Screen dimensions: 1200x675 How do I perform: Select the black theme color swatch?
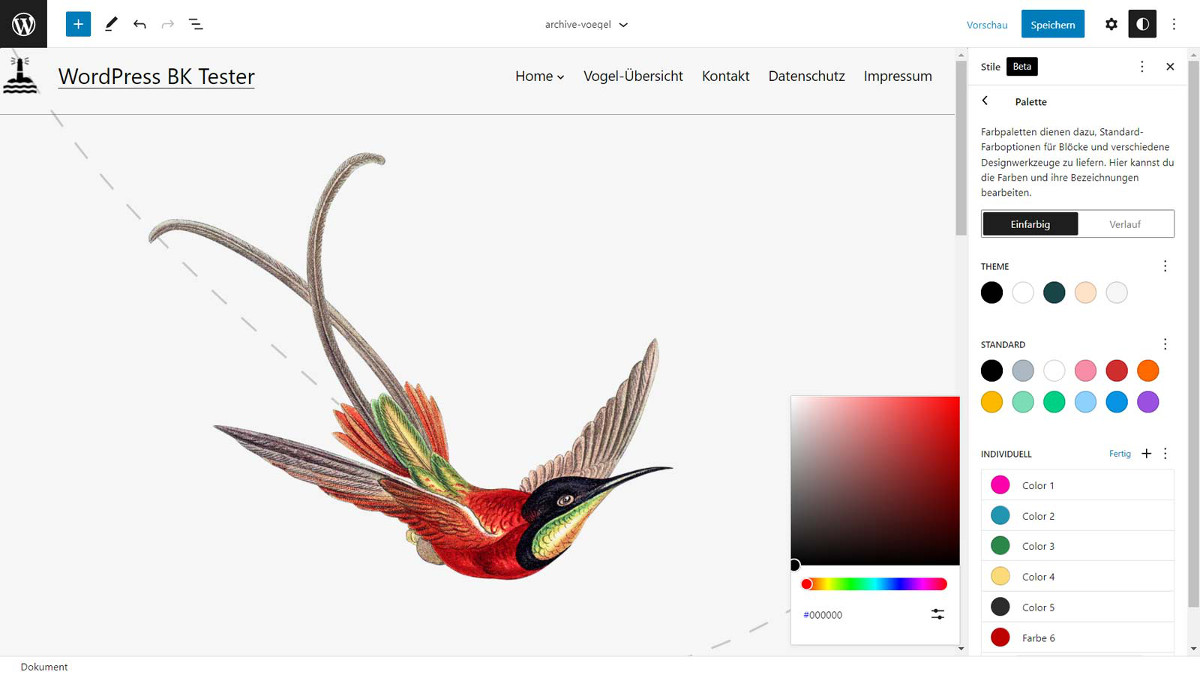(x=991, y=292)
